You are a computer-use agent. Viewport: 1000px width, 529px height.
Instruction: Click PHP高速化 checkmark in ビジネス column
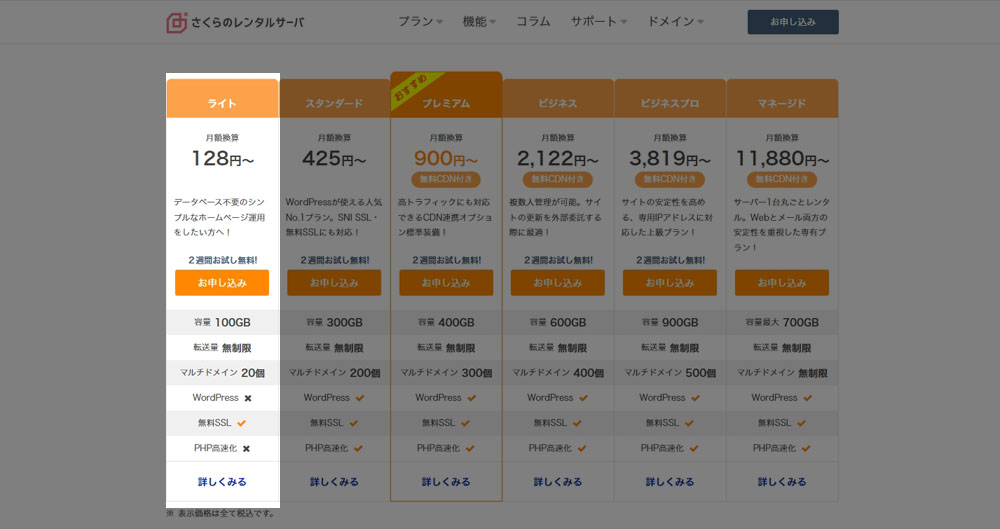point(582,449)
